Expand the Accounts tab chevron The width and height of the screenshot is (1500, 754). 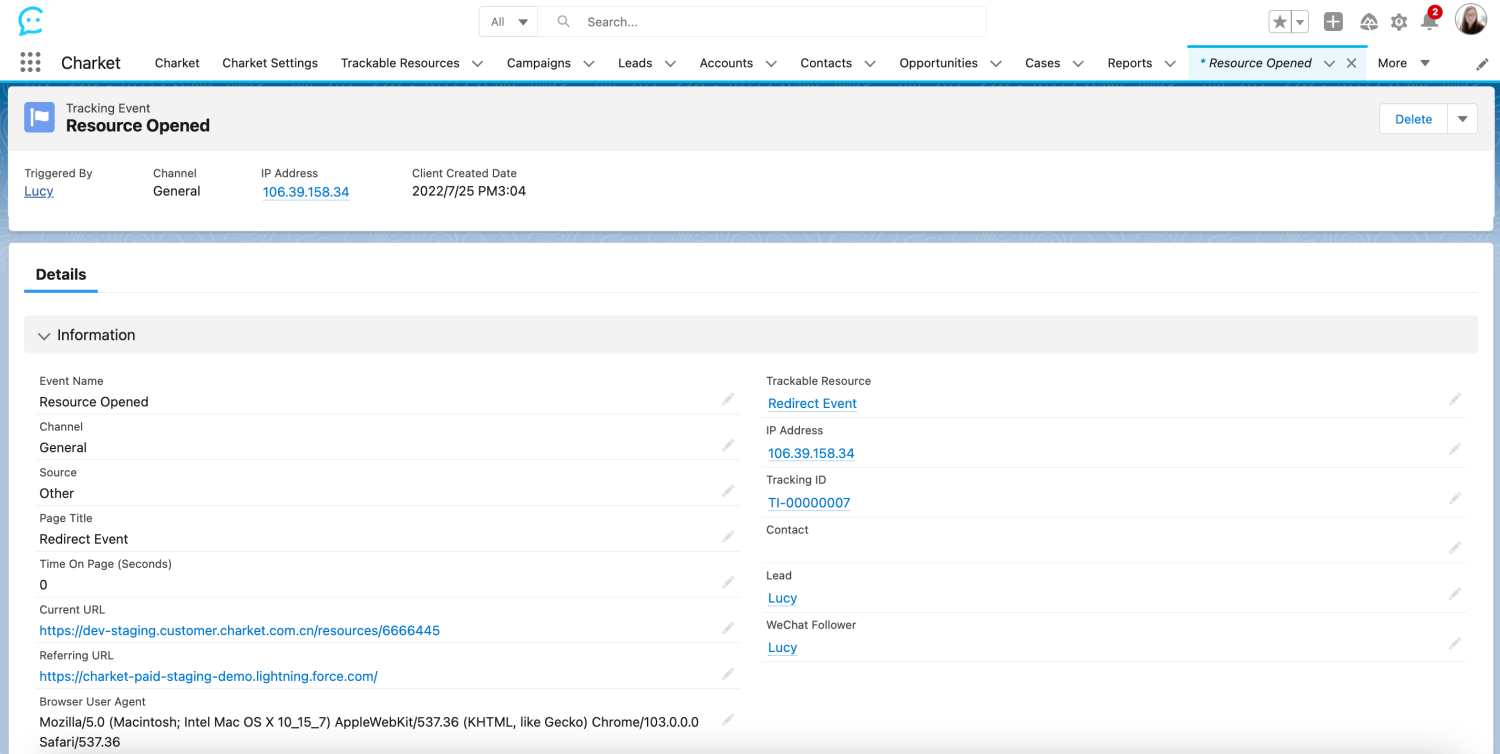pyautogui.click(x=771, y=63)
